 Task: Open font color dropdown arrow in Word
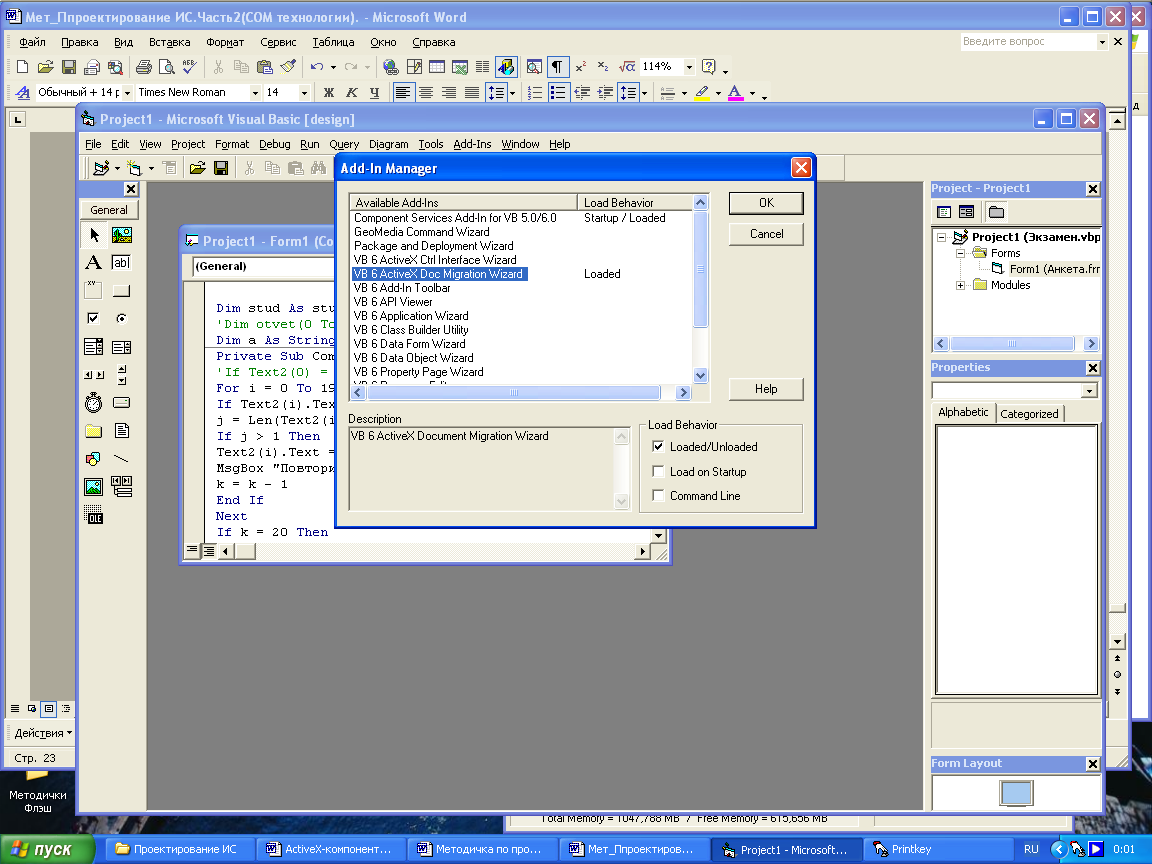[x=752, y=93]
